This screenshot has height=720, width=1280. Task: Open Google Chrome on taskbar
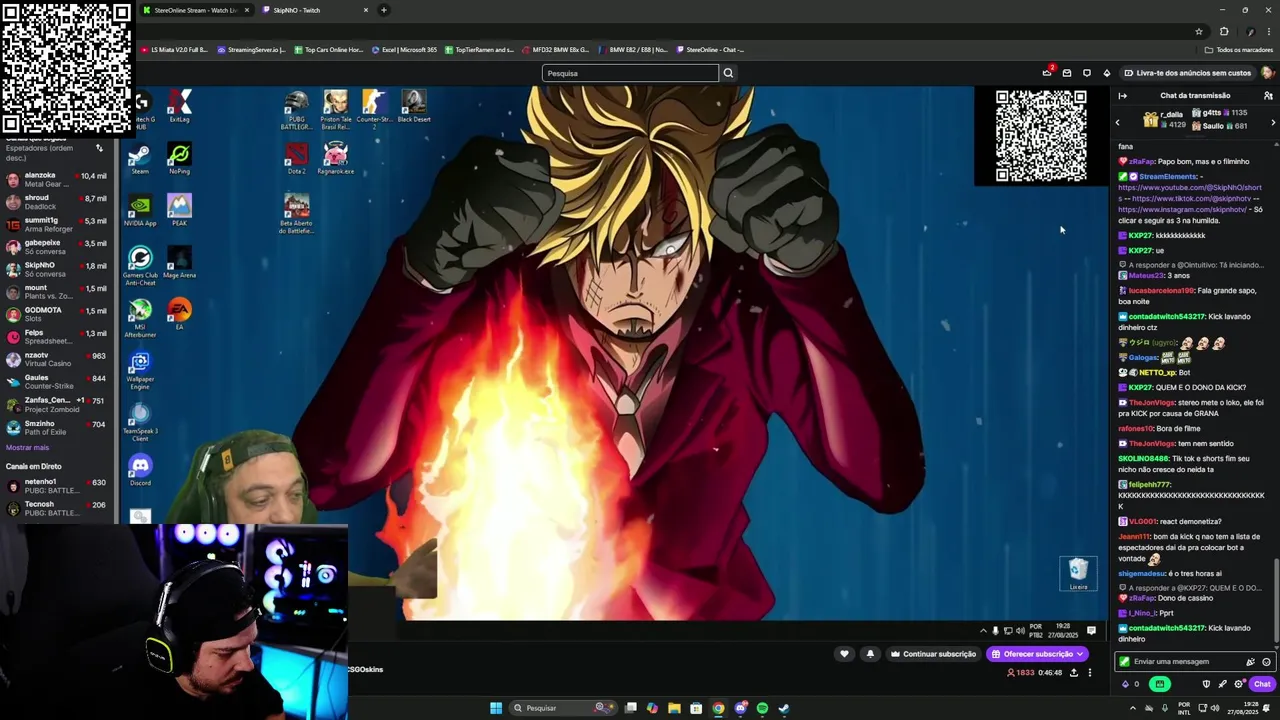(x=718, y=708)
